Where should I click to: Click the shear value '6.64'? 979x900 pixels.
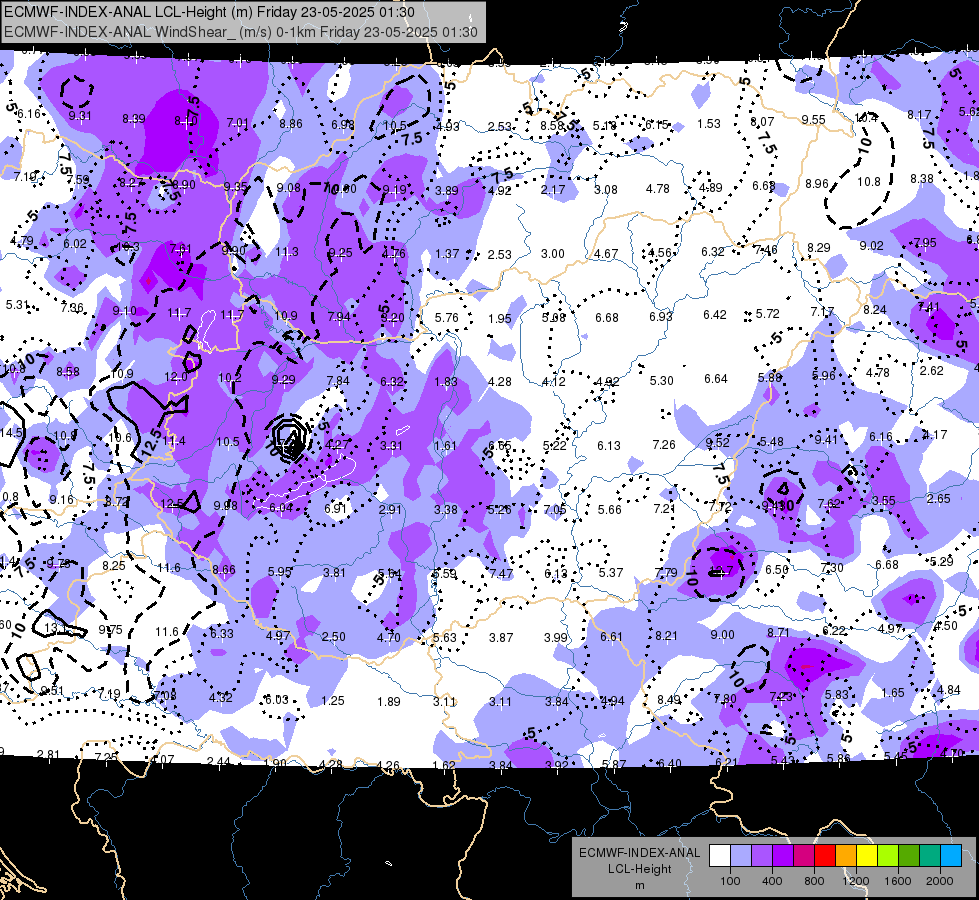[x=716, y=378]
